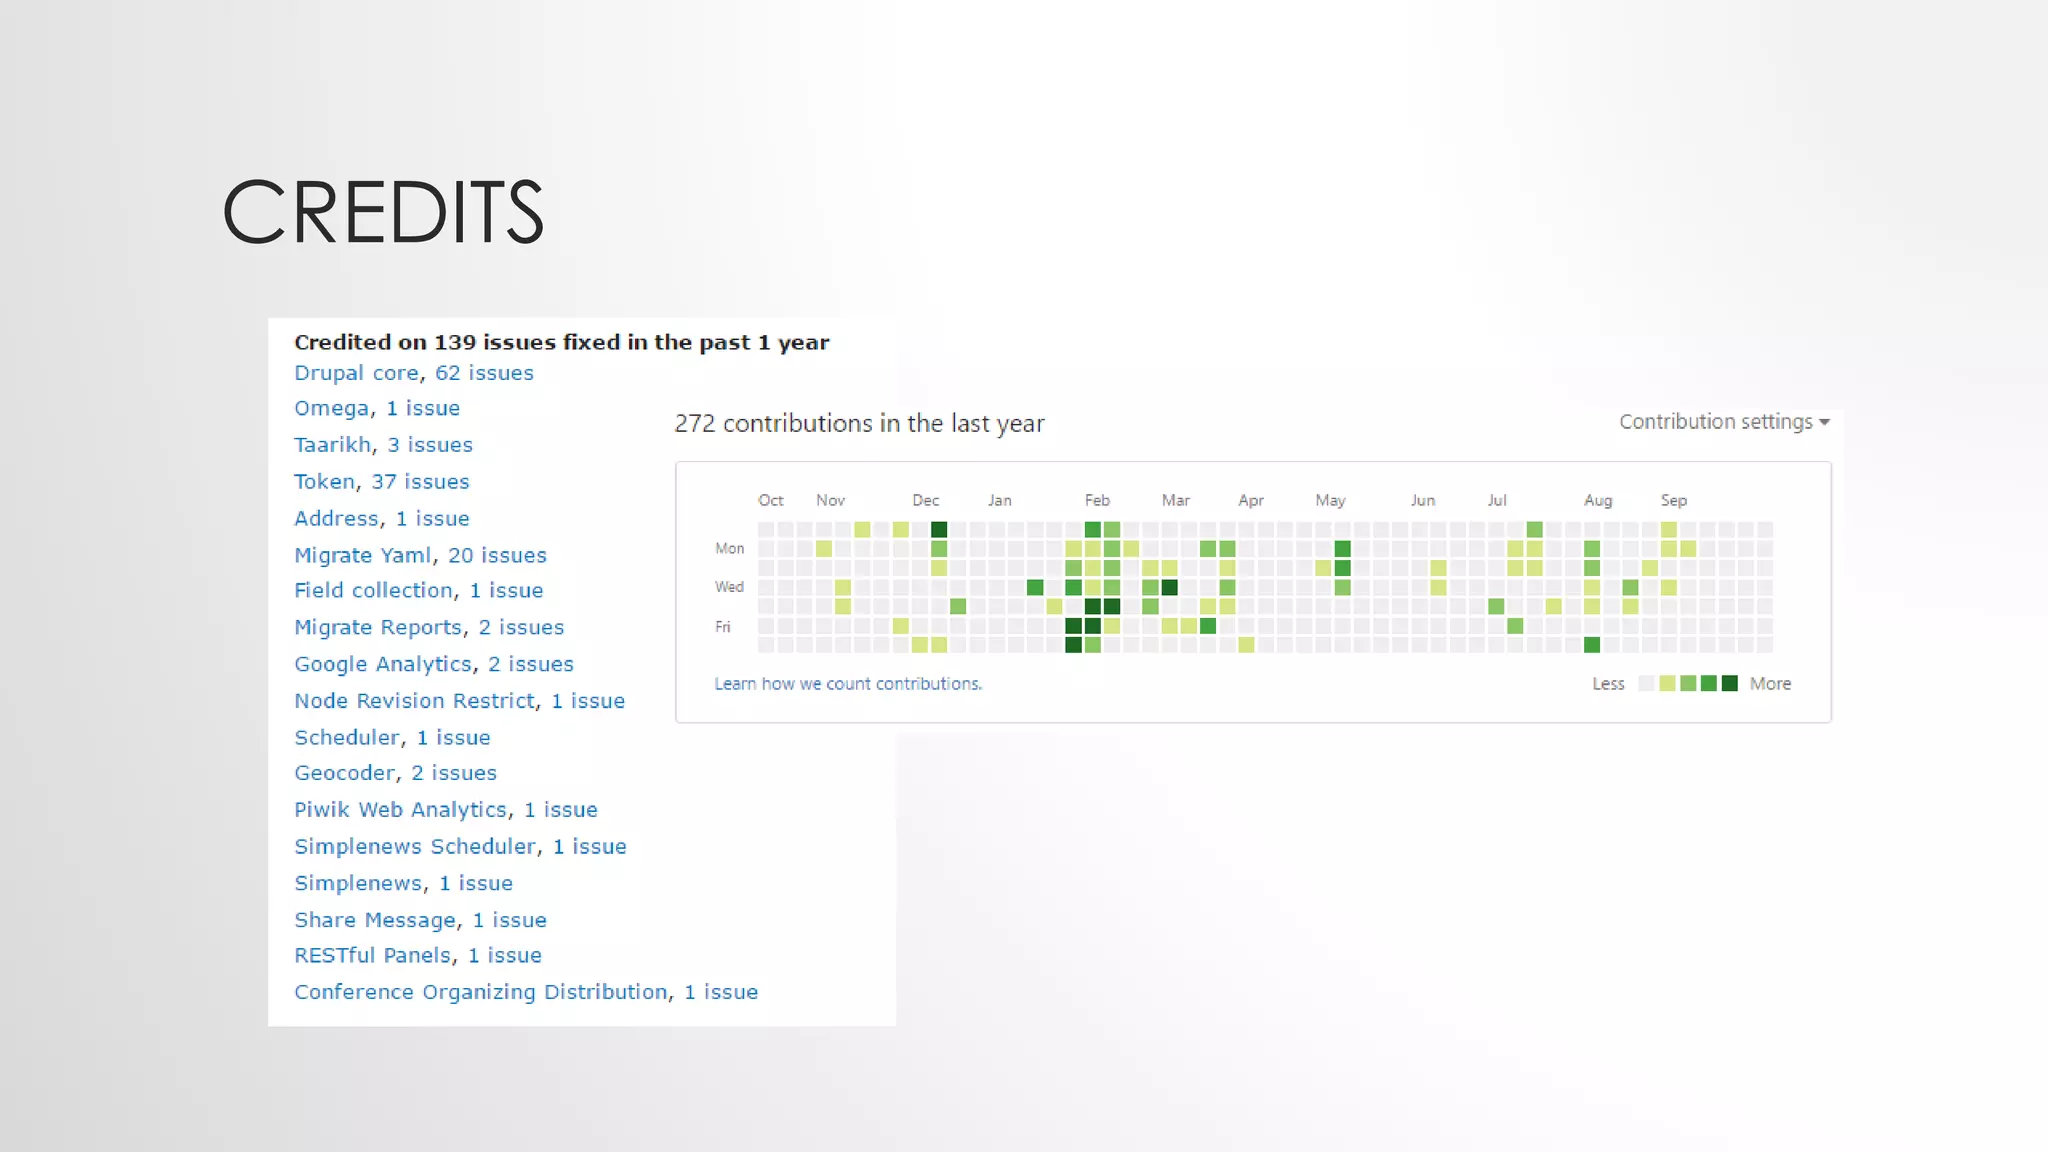
Task: Open Conference Organizing Distribution issue link
Action: pyautogui.click(x=525, y=992)
